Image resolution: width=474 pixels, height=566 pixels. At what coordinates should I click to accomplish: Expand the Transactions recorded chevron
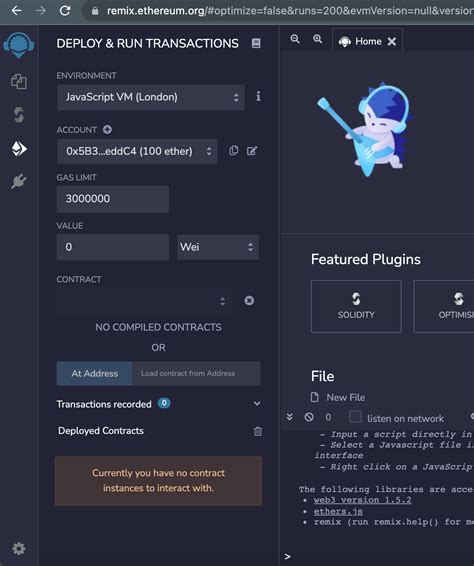pos(257,404)
